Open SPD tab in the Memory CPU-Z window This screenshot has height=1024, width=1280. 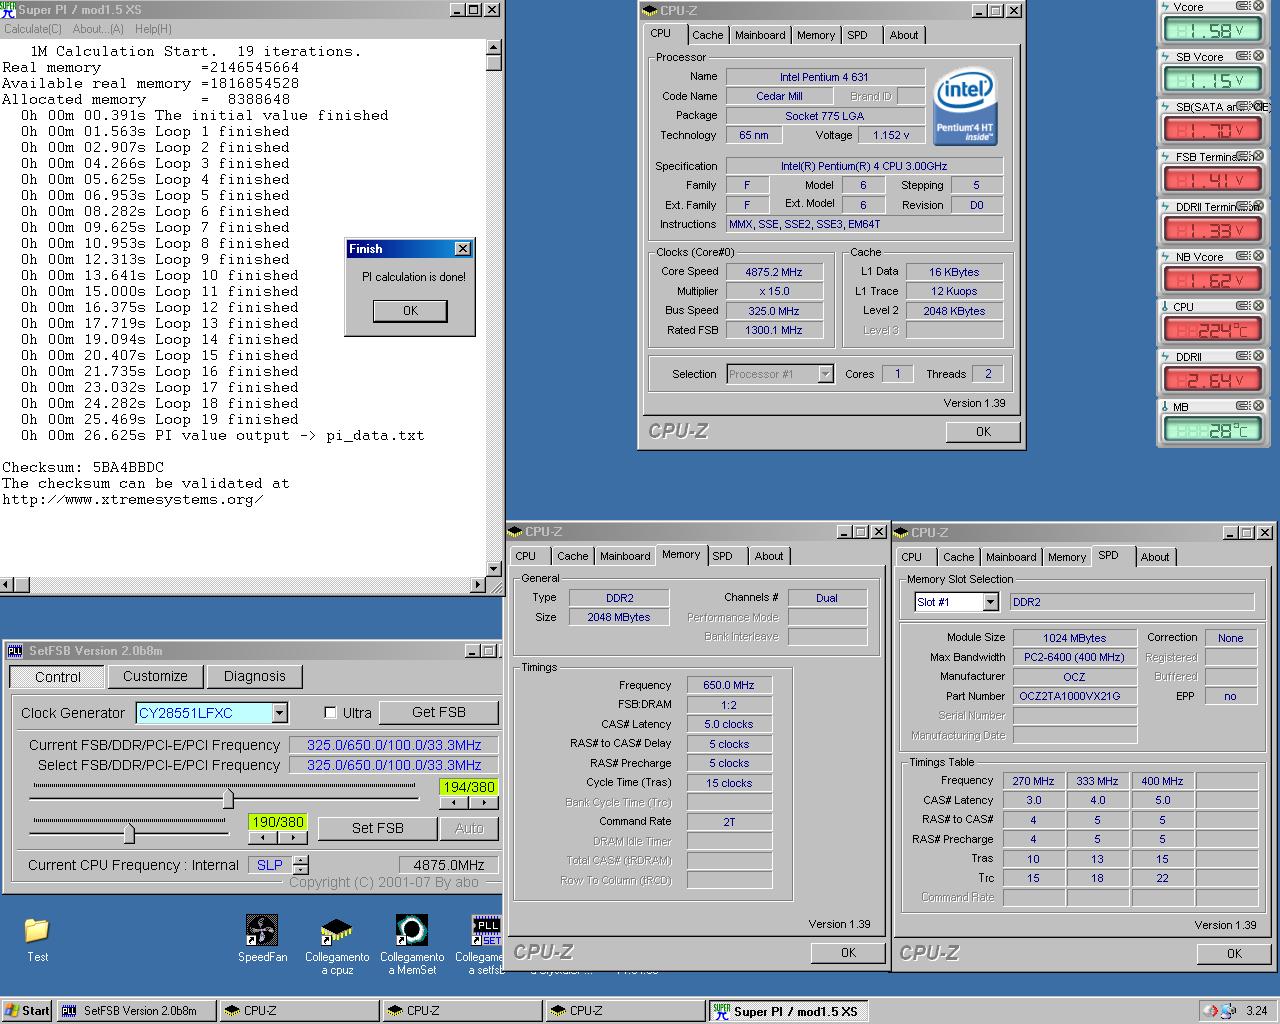722,556
